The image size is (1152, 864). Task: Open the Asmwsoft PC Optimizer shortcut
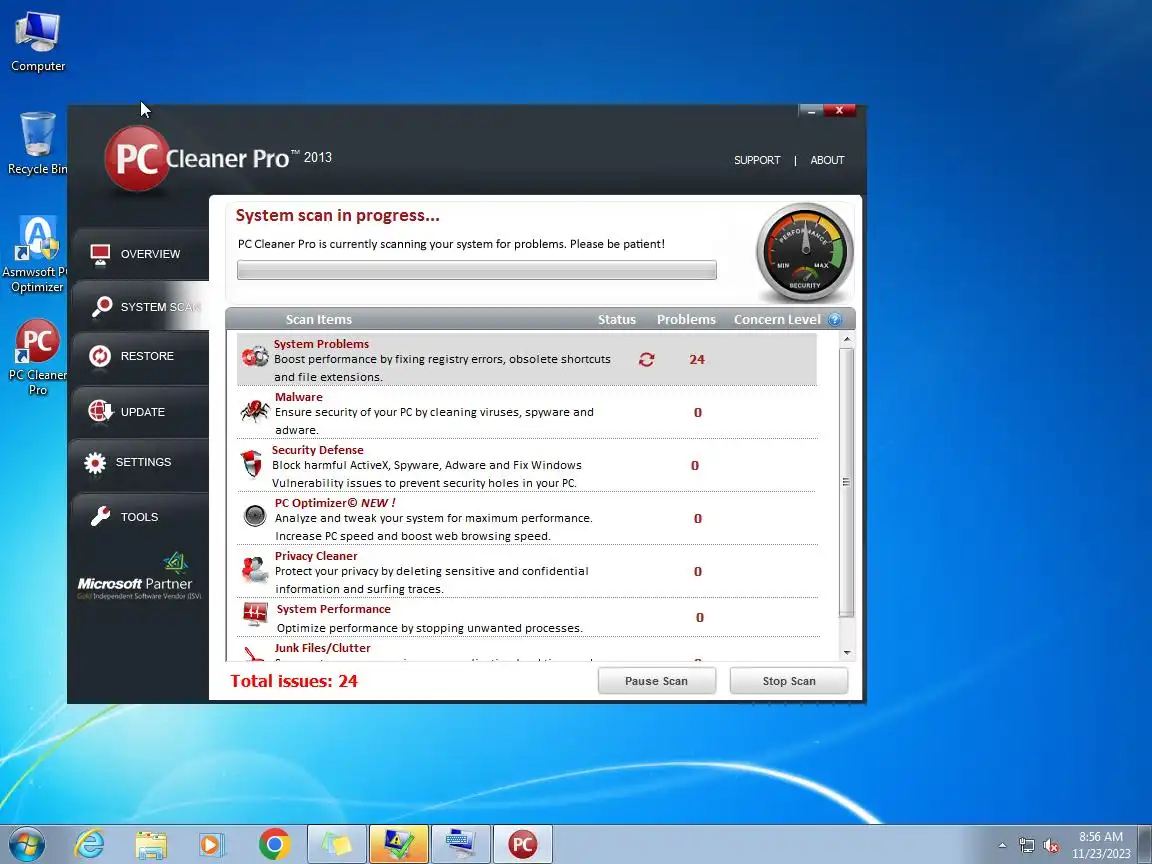[x=35, y=255]
